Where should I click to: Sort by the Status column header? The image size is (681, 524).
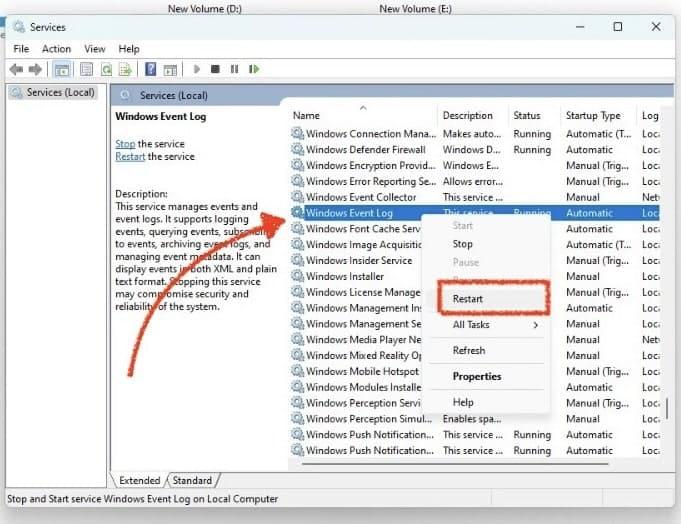pyautogui.click(x=534, y=115)
